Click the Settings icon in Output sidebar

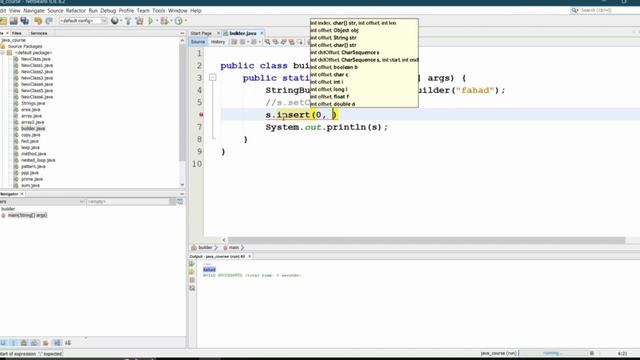coord(192,289)
